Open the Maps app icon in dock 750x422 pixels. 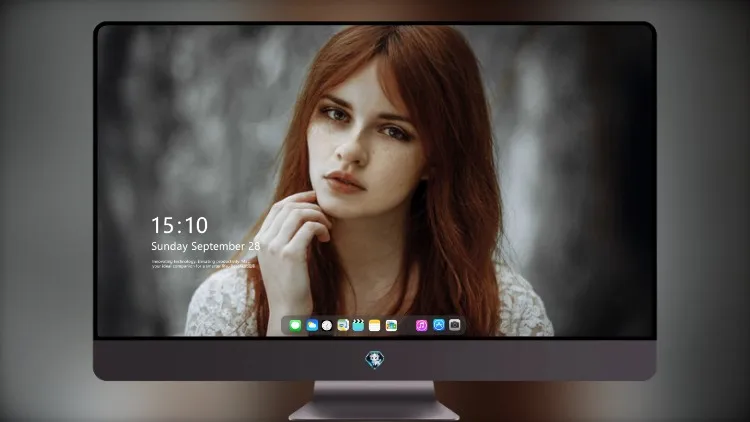(391, 325)
